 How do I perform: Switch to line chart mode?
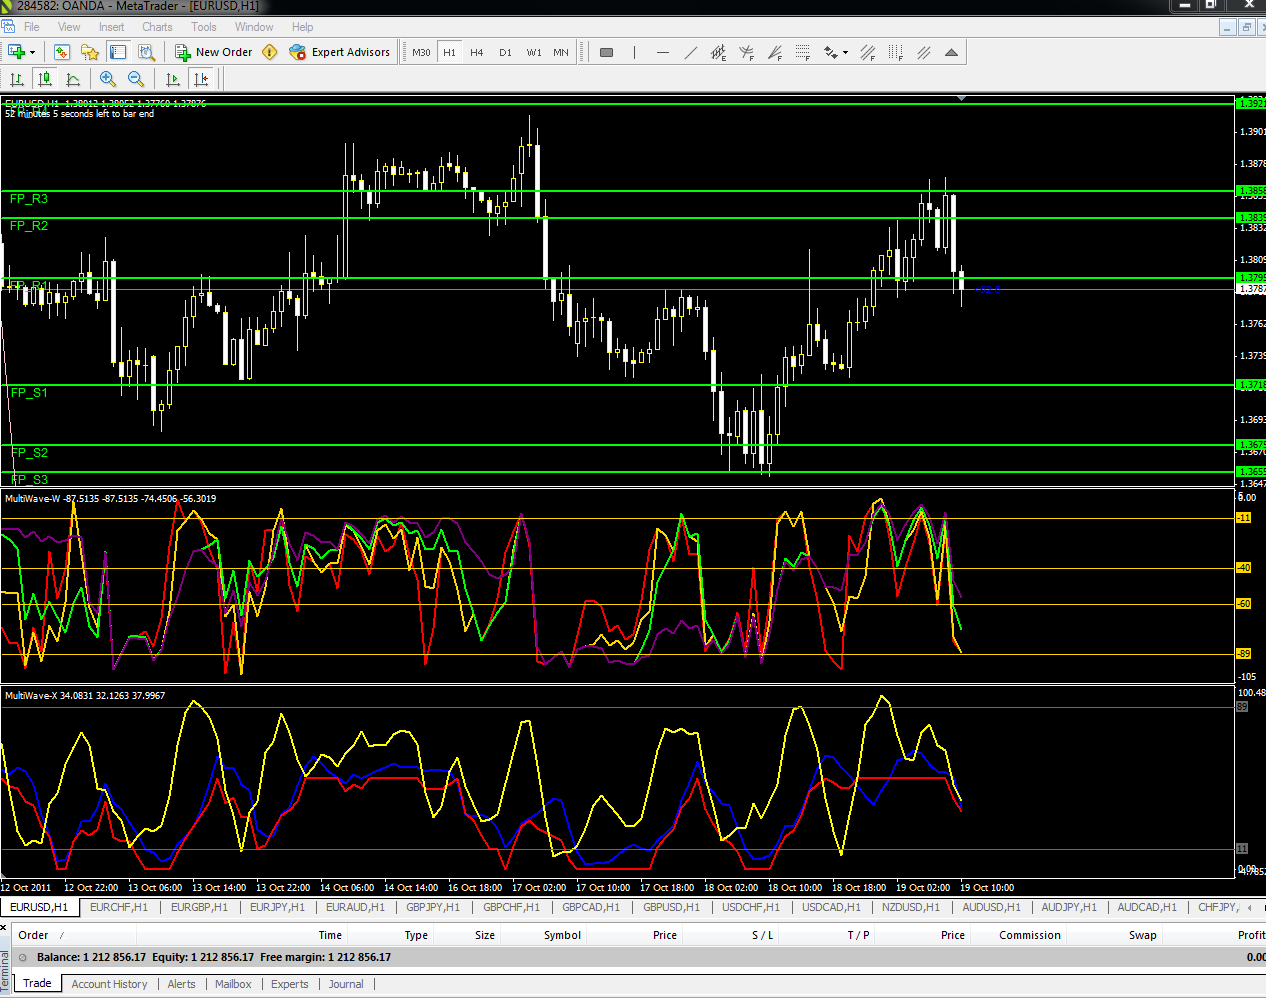[x=73, y=79]
